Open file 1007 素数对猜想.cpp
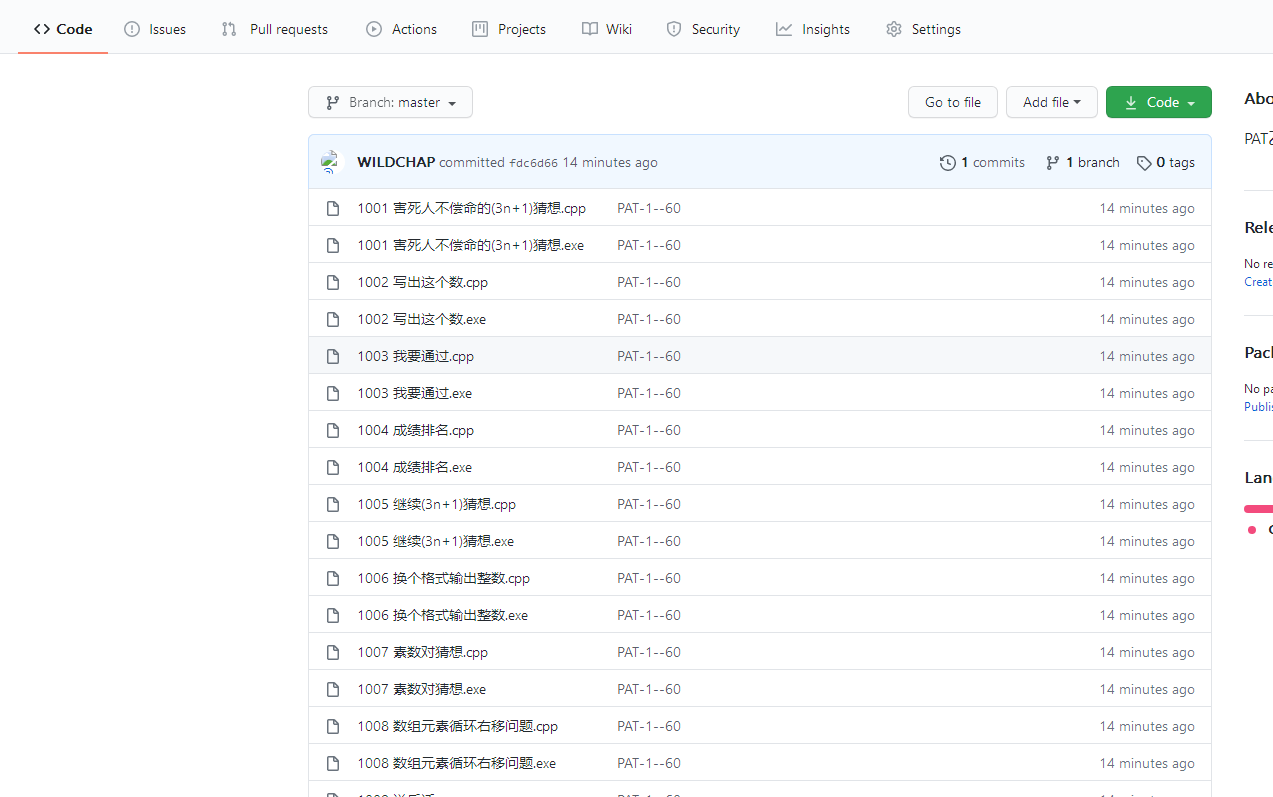Screen dimensions: 1273x797 pos(422,652)
